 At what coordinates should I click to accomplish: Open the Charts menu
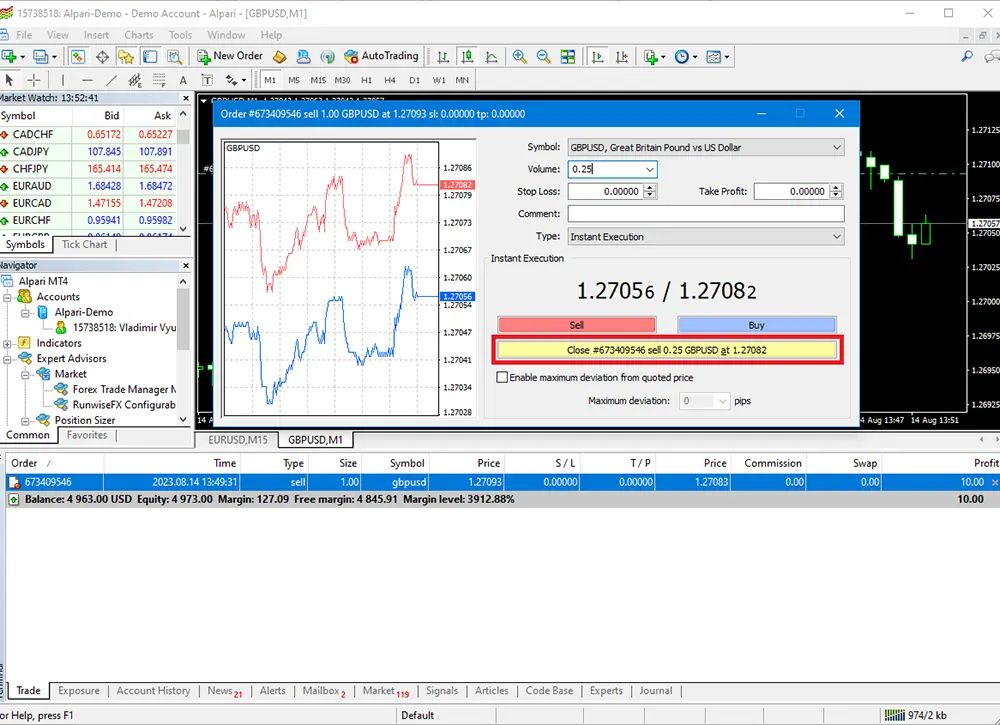138,35
